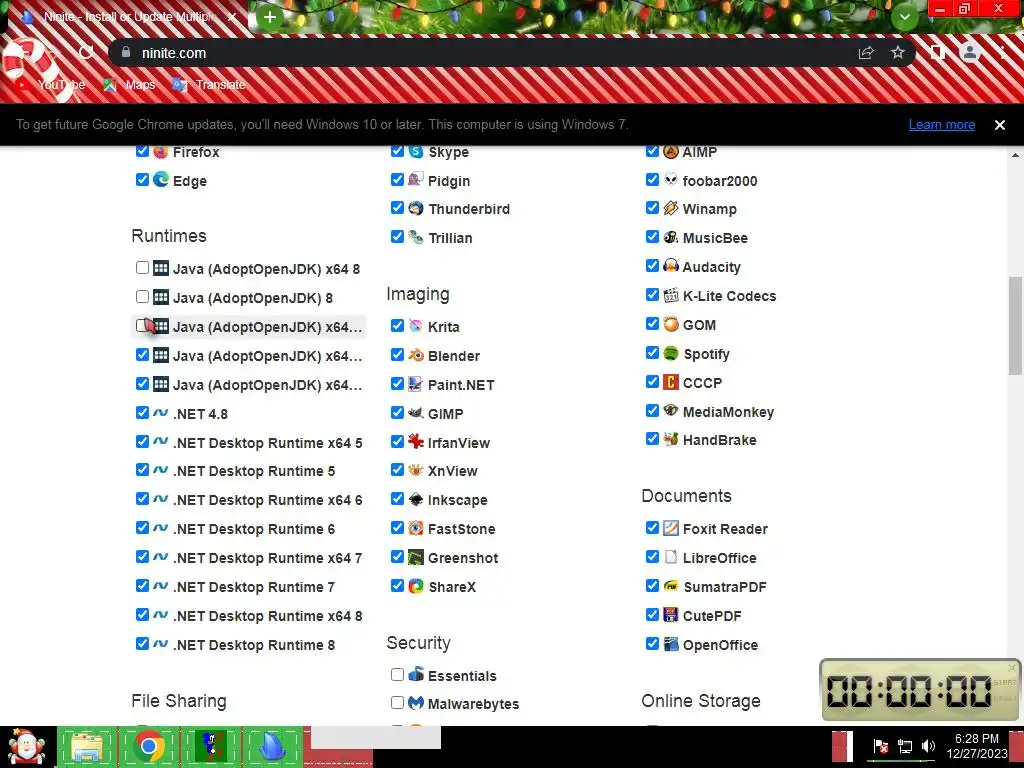1024x768 pixels.
Task: Click the CCCP icon
Action: click(671, 382)
